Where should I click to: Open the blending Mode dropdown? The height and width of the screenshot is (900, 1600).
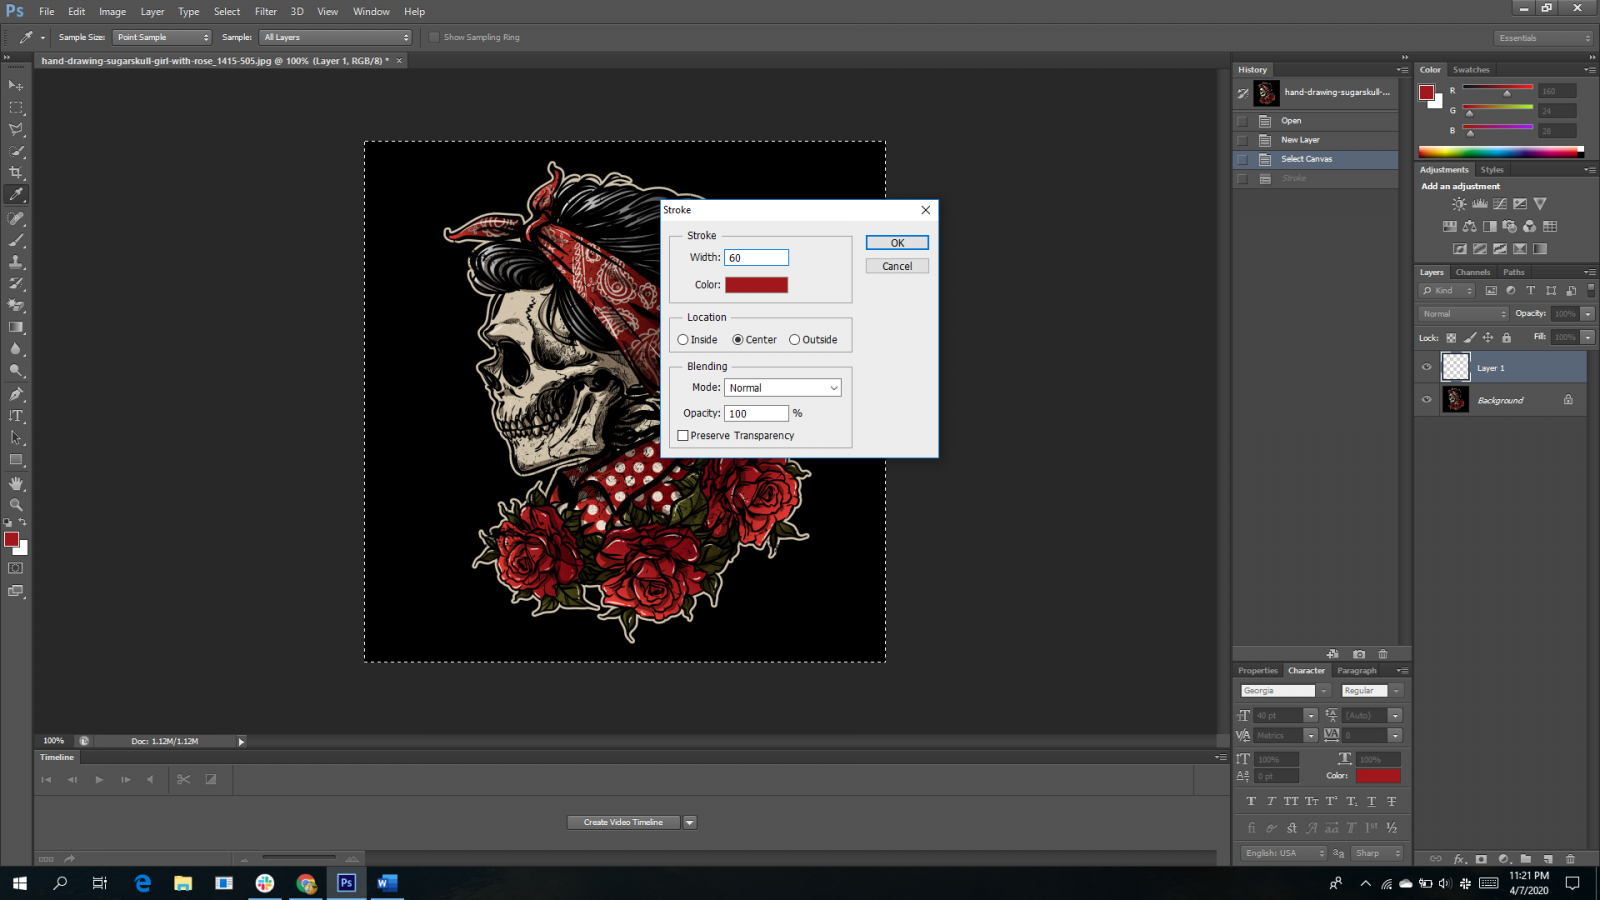[x=782, y=388]
